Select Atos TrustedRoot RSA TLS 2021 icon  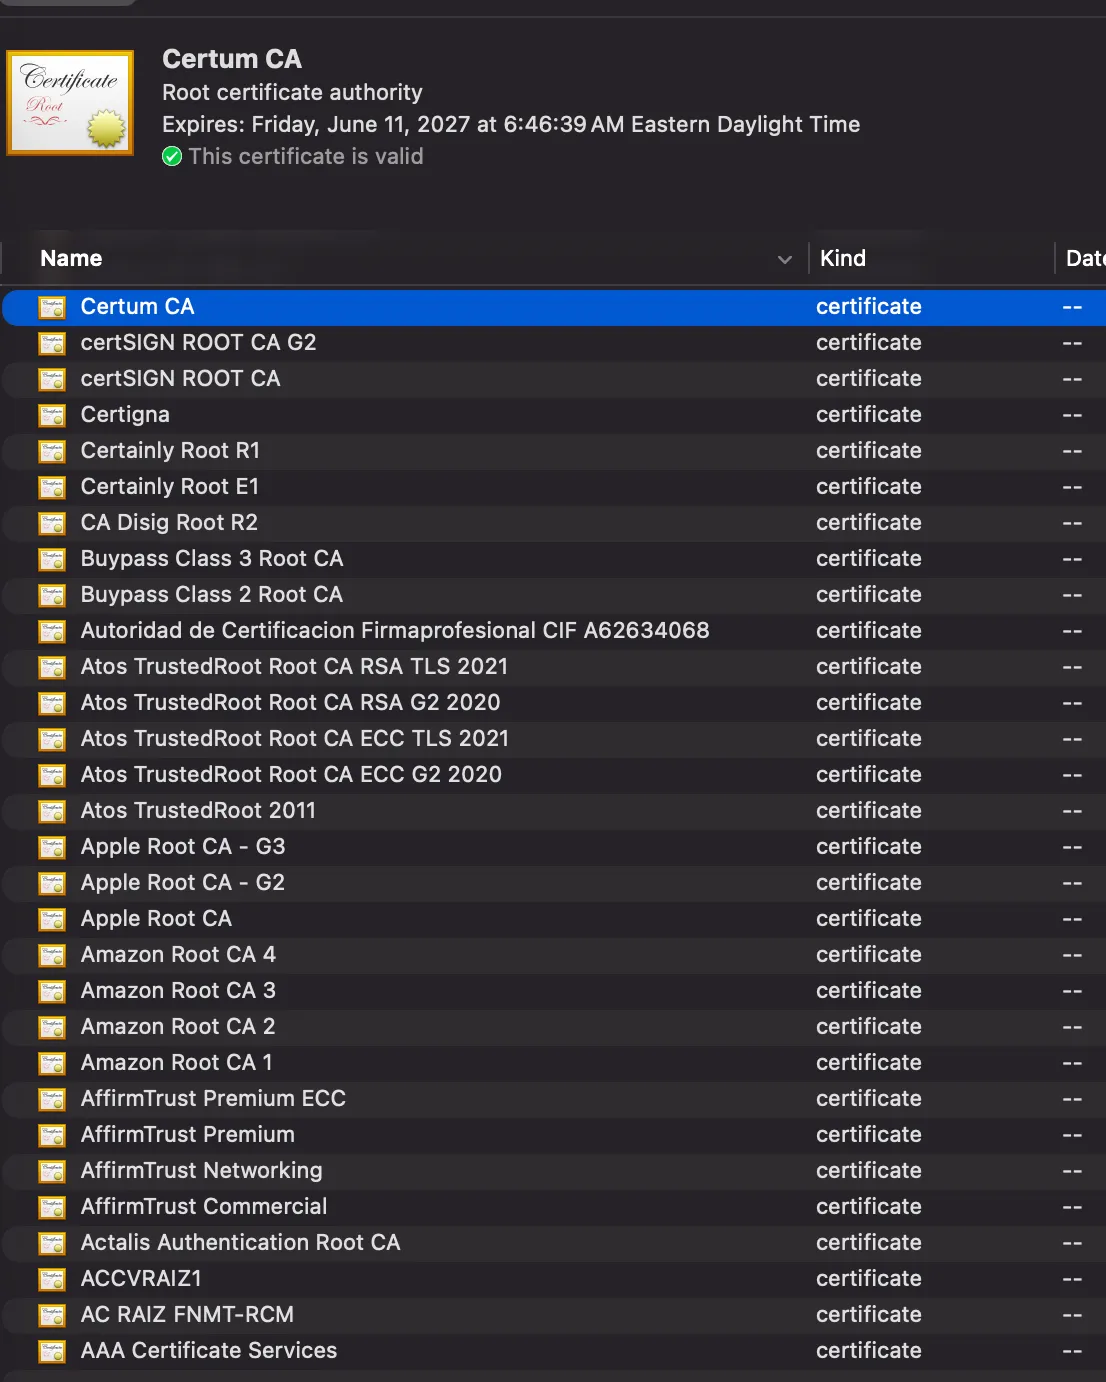(52, 667)
